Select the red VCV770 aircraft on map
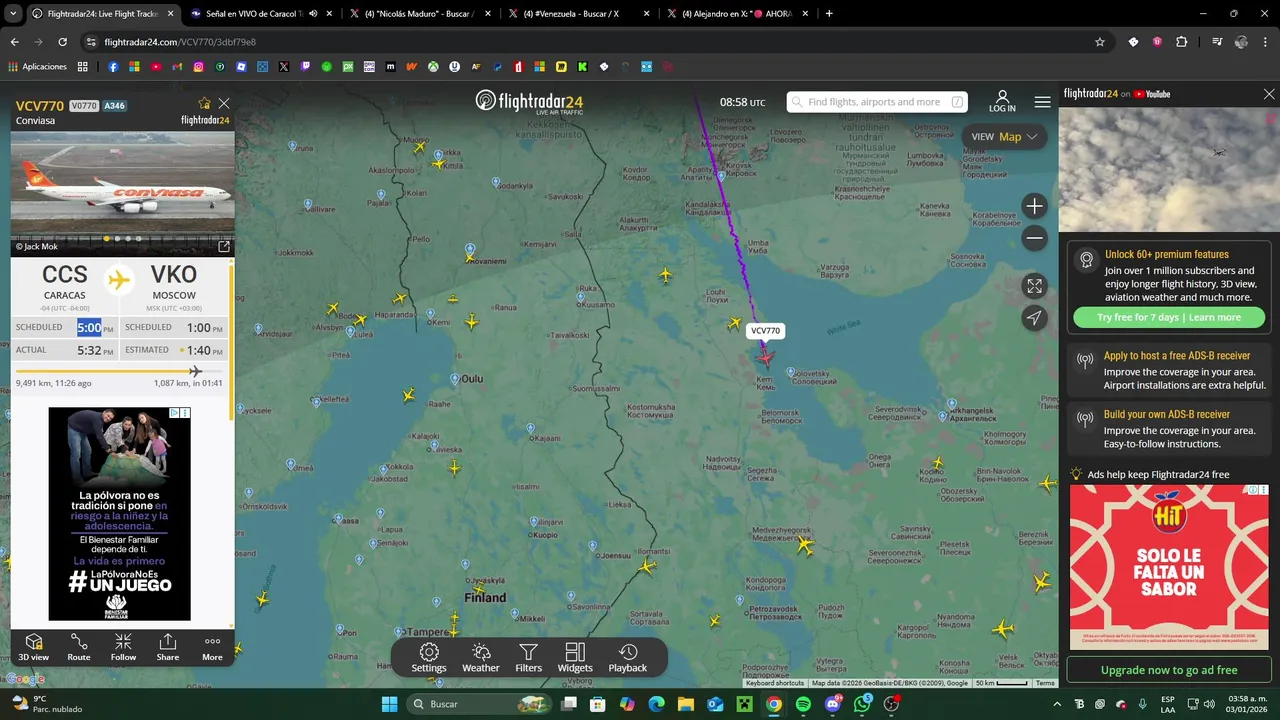This screenshot has height=720, width=1280. pos(765,356)
